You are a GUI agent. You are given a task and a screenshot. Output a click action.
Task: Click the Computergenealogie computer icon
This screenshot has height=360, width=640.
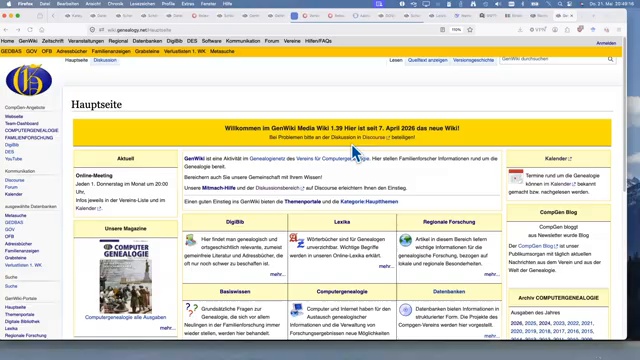(297, 310)
